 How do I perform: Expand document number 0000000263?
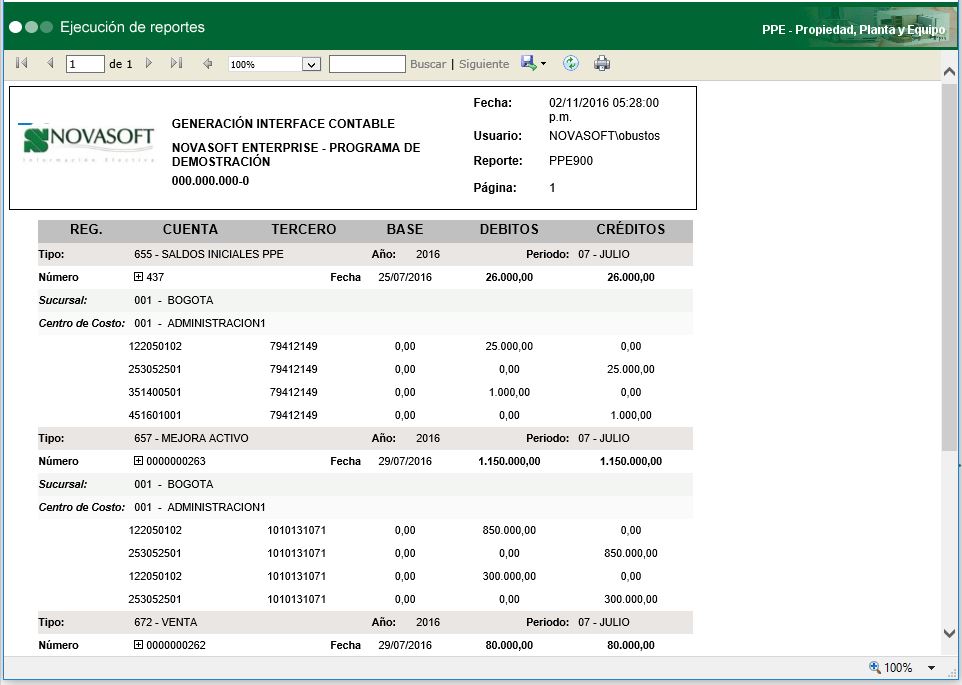coord(139,462)
